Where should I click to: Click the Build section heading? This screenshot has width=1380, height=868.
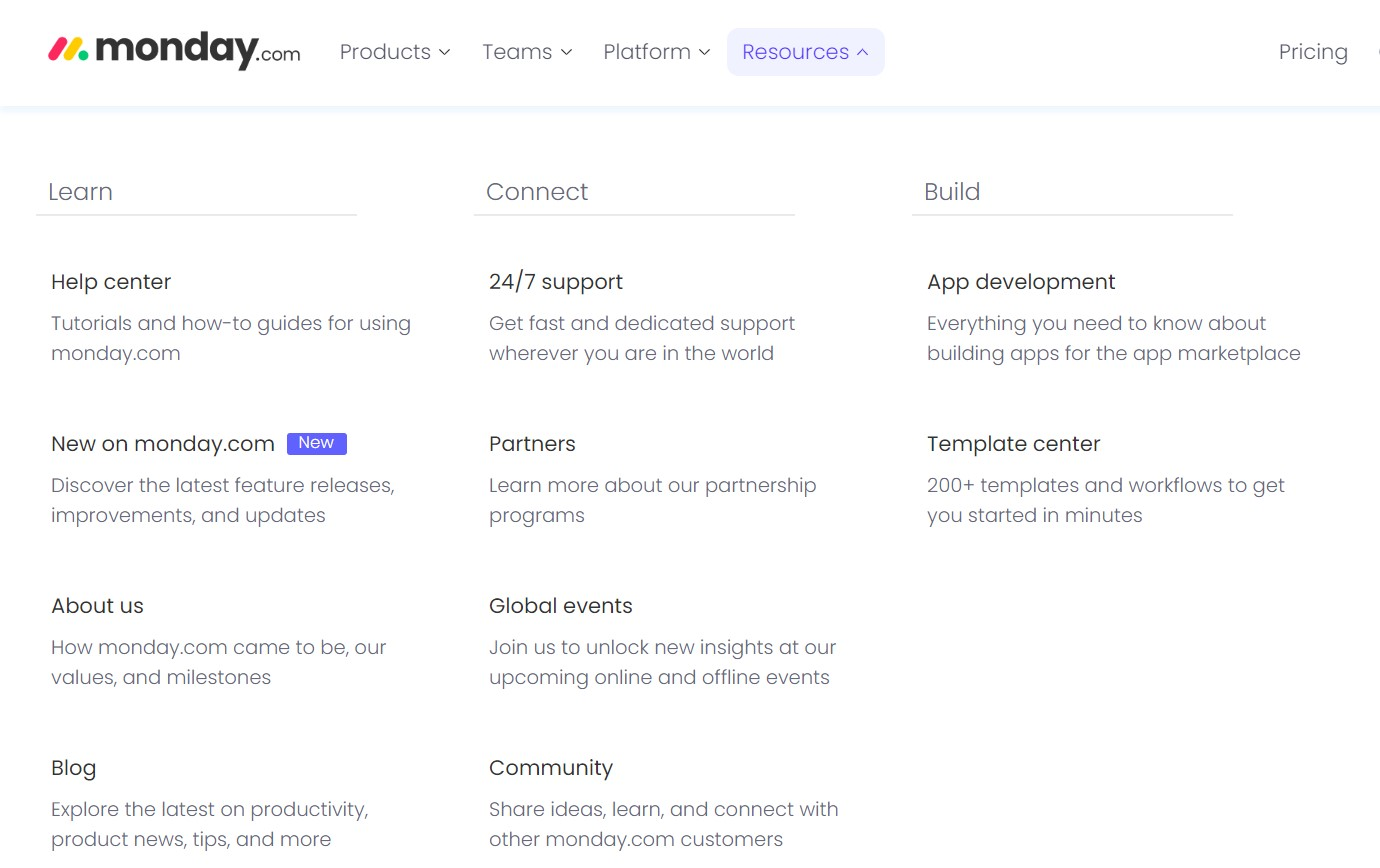(x=952, y=192)
